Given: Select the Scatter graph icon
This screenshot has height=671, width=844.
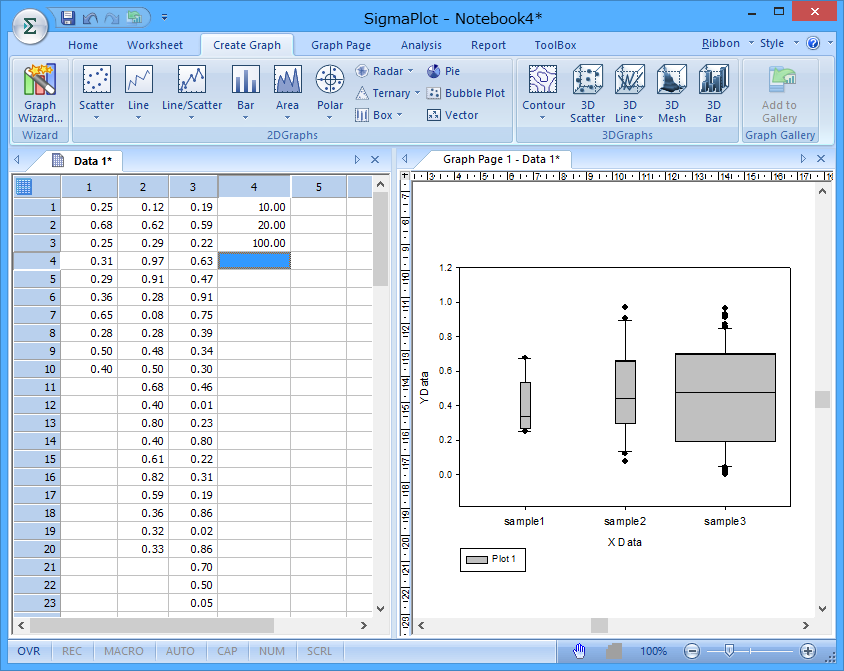Looking at the screenshot, I should pos(97,80).
